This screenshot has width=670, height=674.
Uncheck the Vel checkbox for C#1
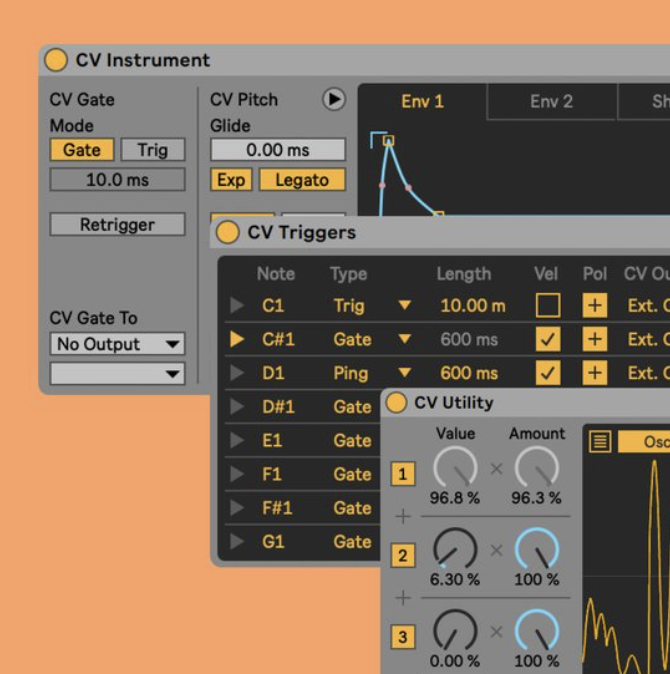pos(548,340)
